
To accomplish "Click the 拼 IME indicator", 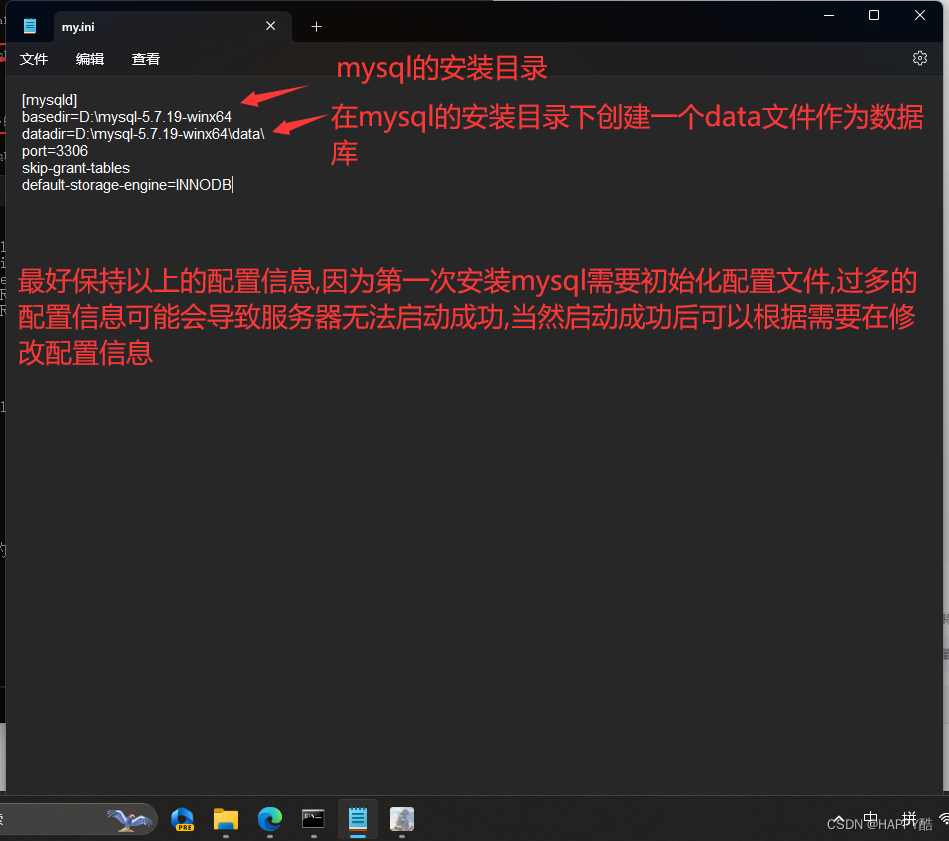I will tap(909, 819).
